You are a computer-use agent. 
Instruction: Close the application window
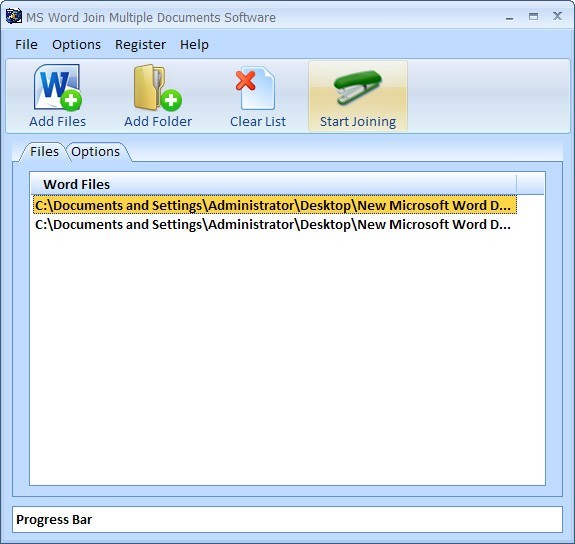(557, 16)
